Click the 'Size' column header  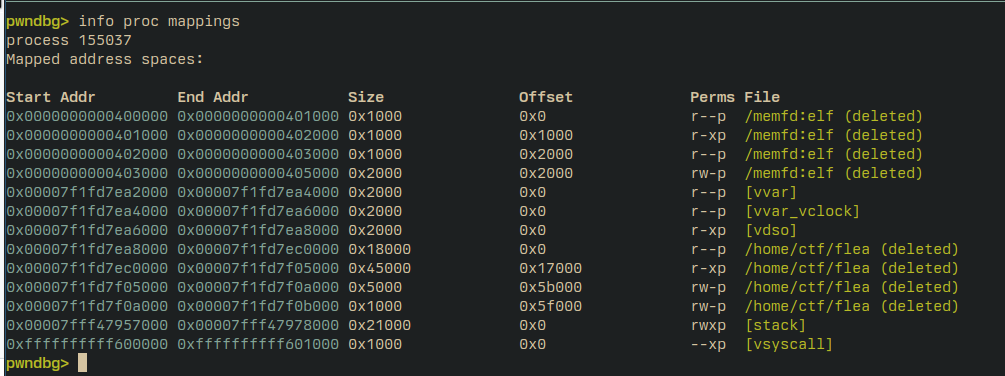coord(366,97)
